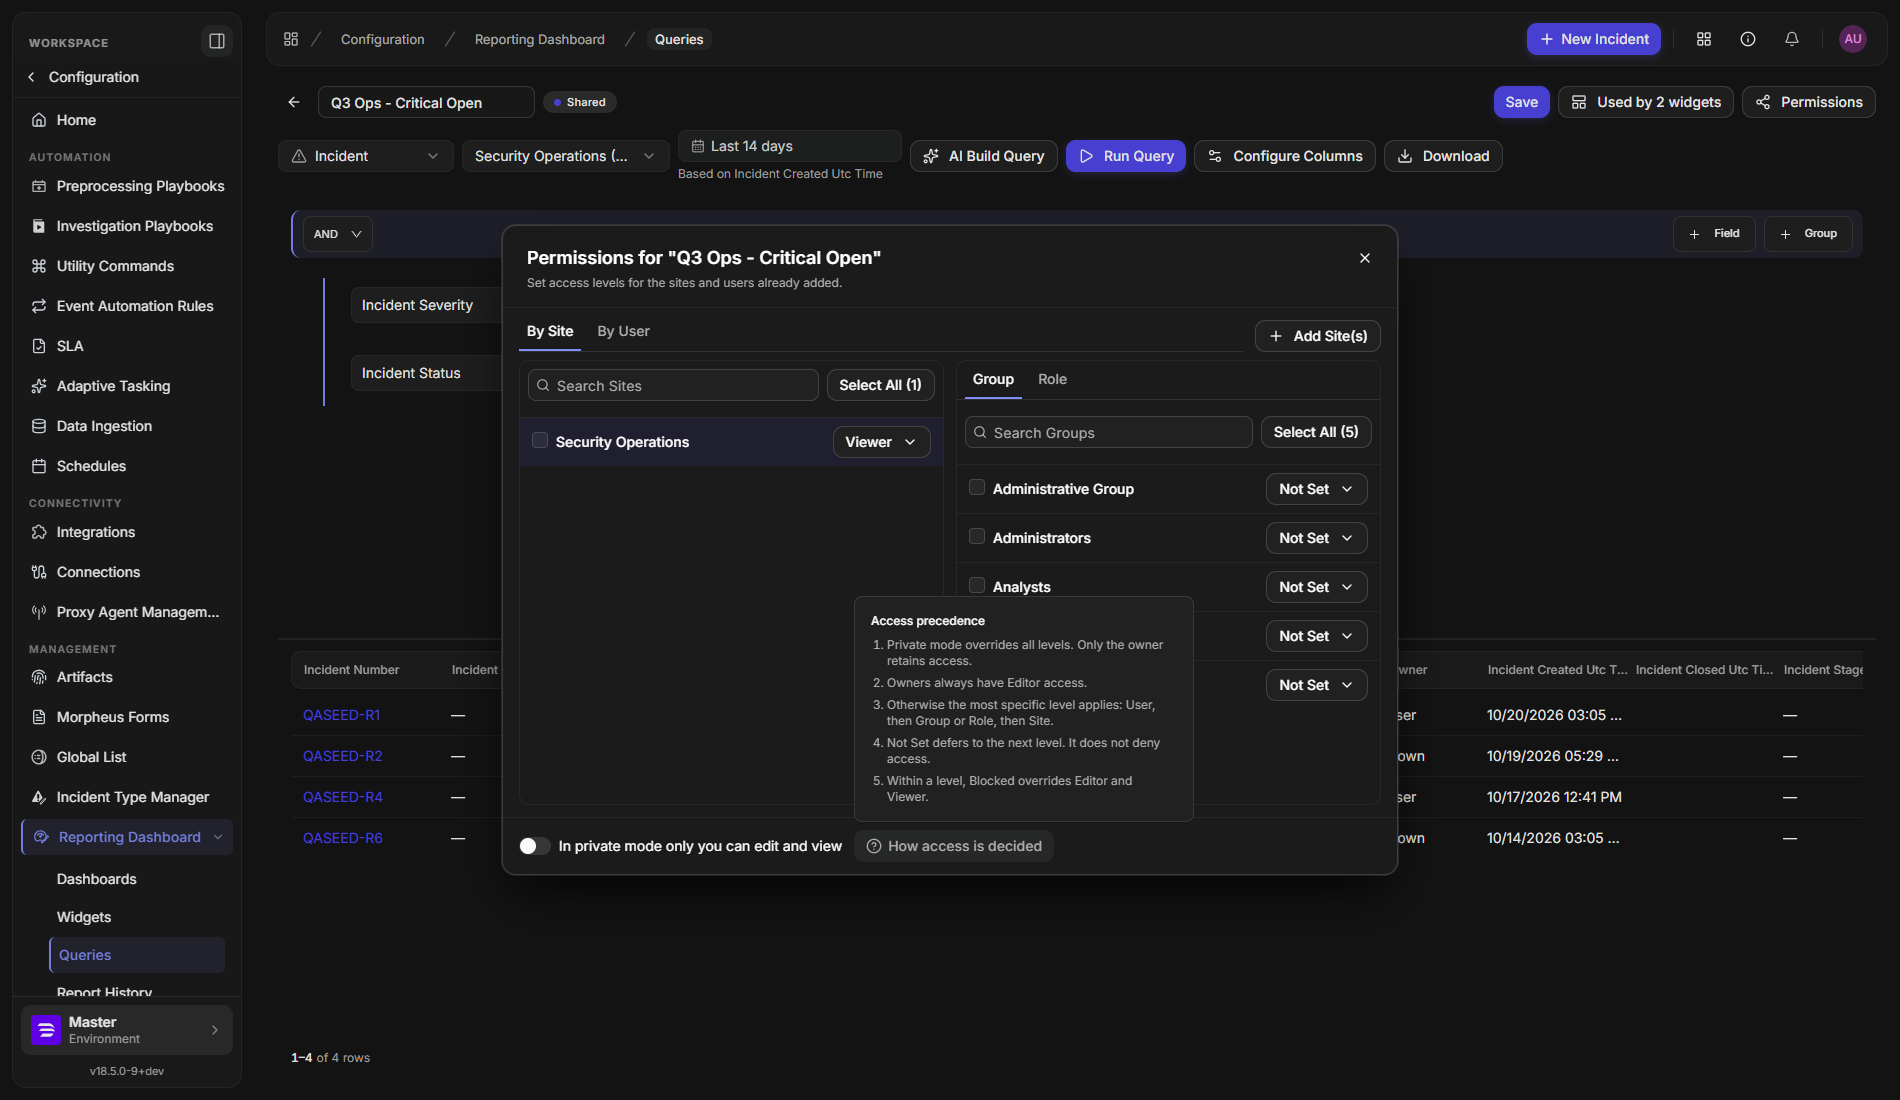Select the By Site tab
The width and height of the screenshot is (1900, 1100).
point(550,331)
